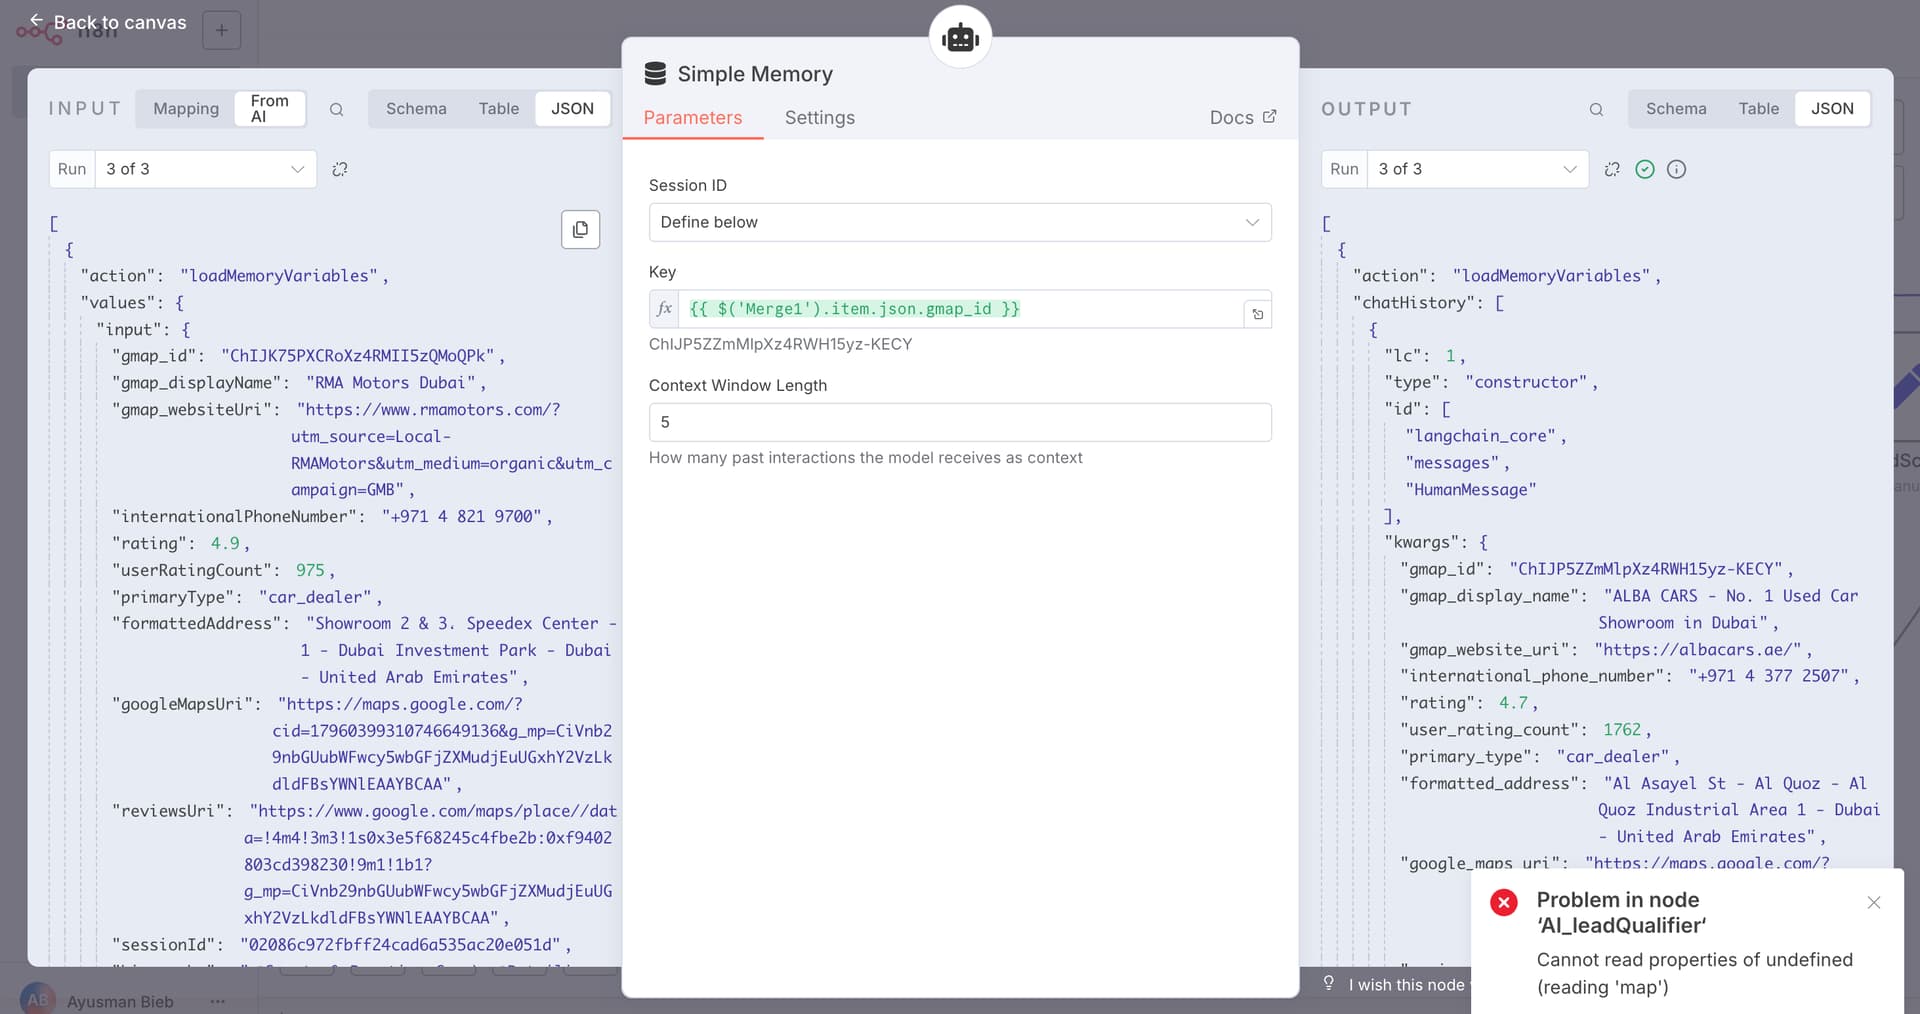Open the input Run selector showing 3 of 3
Image resolution: width=1920 pixels, height=1014 pixels.
coord(205,169)
